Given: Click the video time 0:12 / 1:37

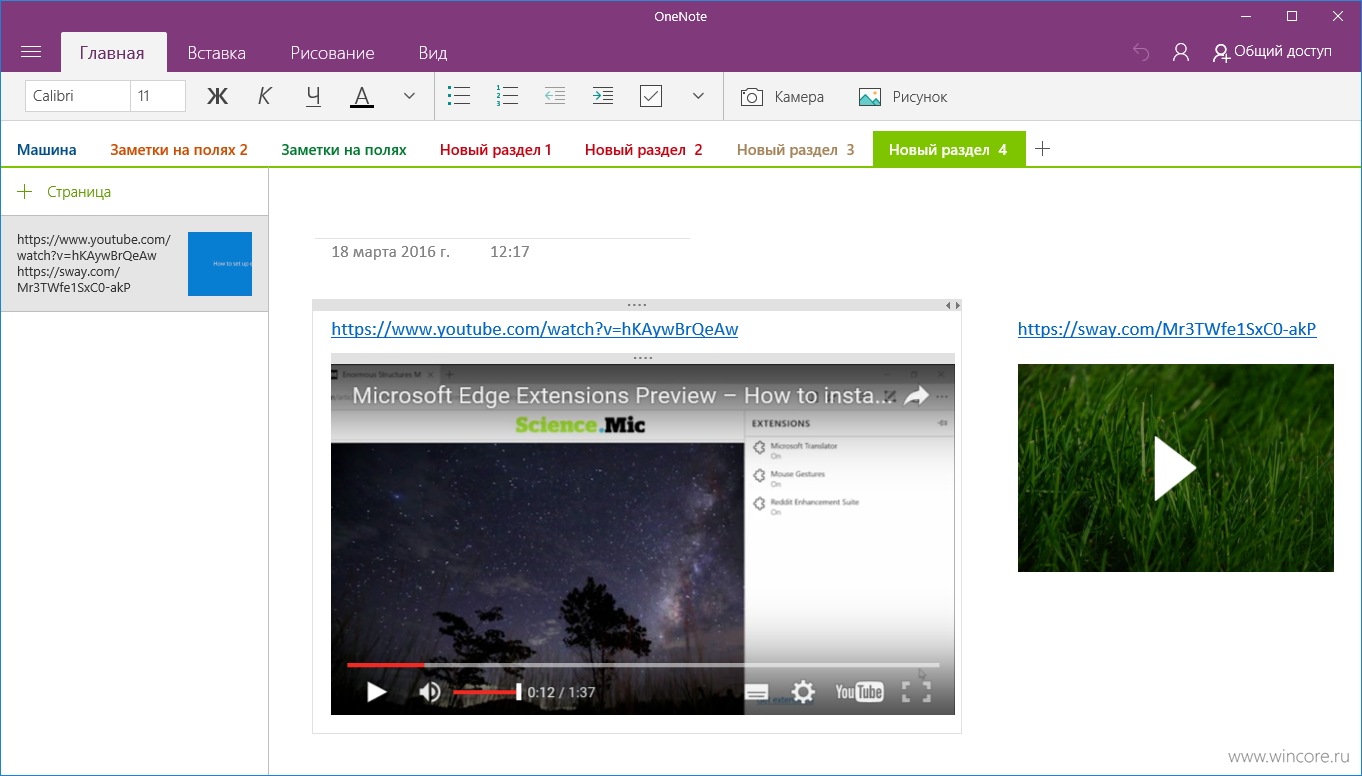Looking at the screenshot, I should (x=561, y=692).
